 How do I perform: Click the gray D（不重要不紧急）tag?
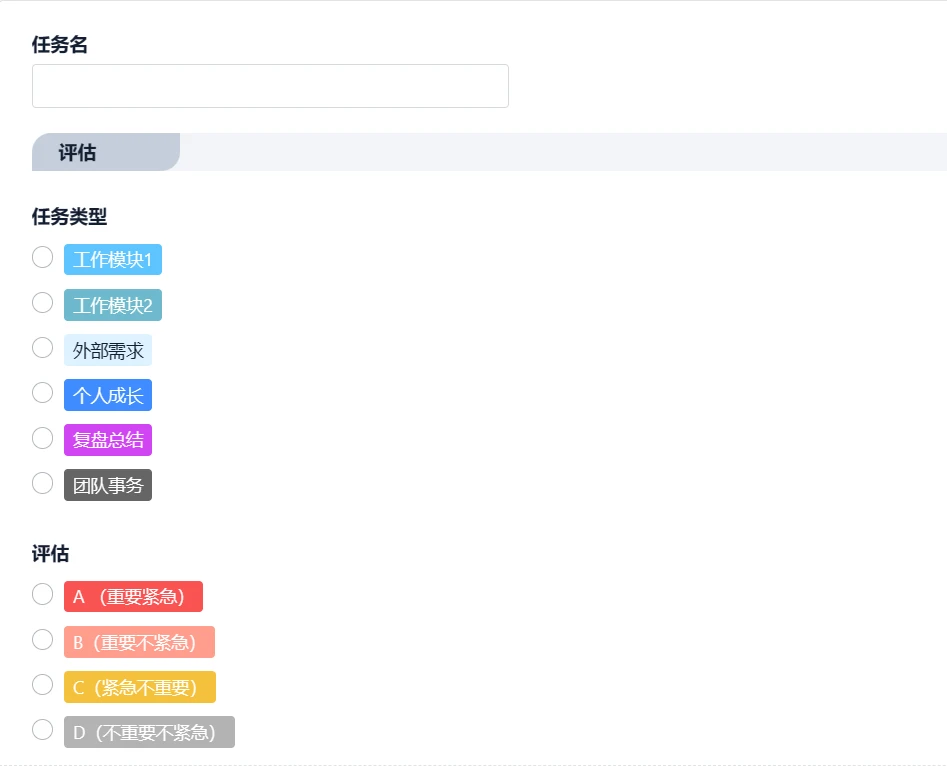tap(149, 732)
